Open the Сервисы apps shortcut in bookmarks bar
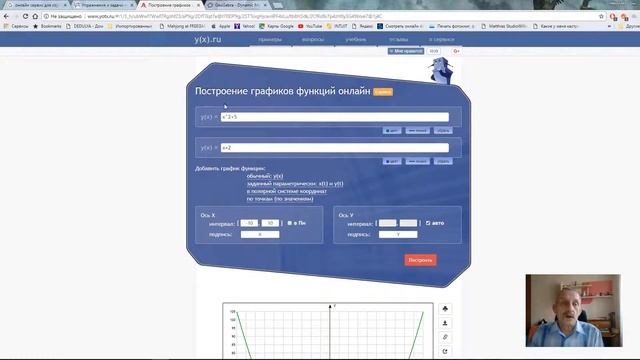Screen dimensions: 640x360 [16, 26]
